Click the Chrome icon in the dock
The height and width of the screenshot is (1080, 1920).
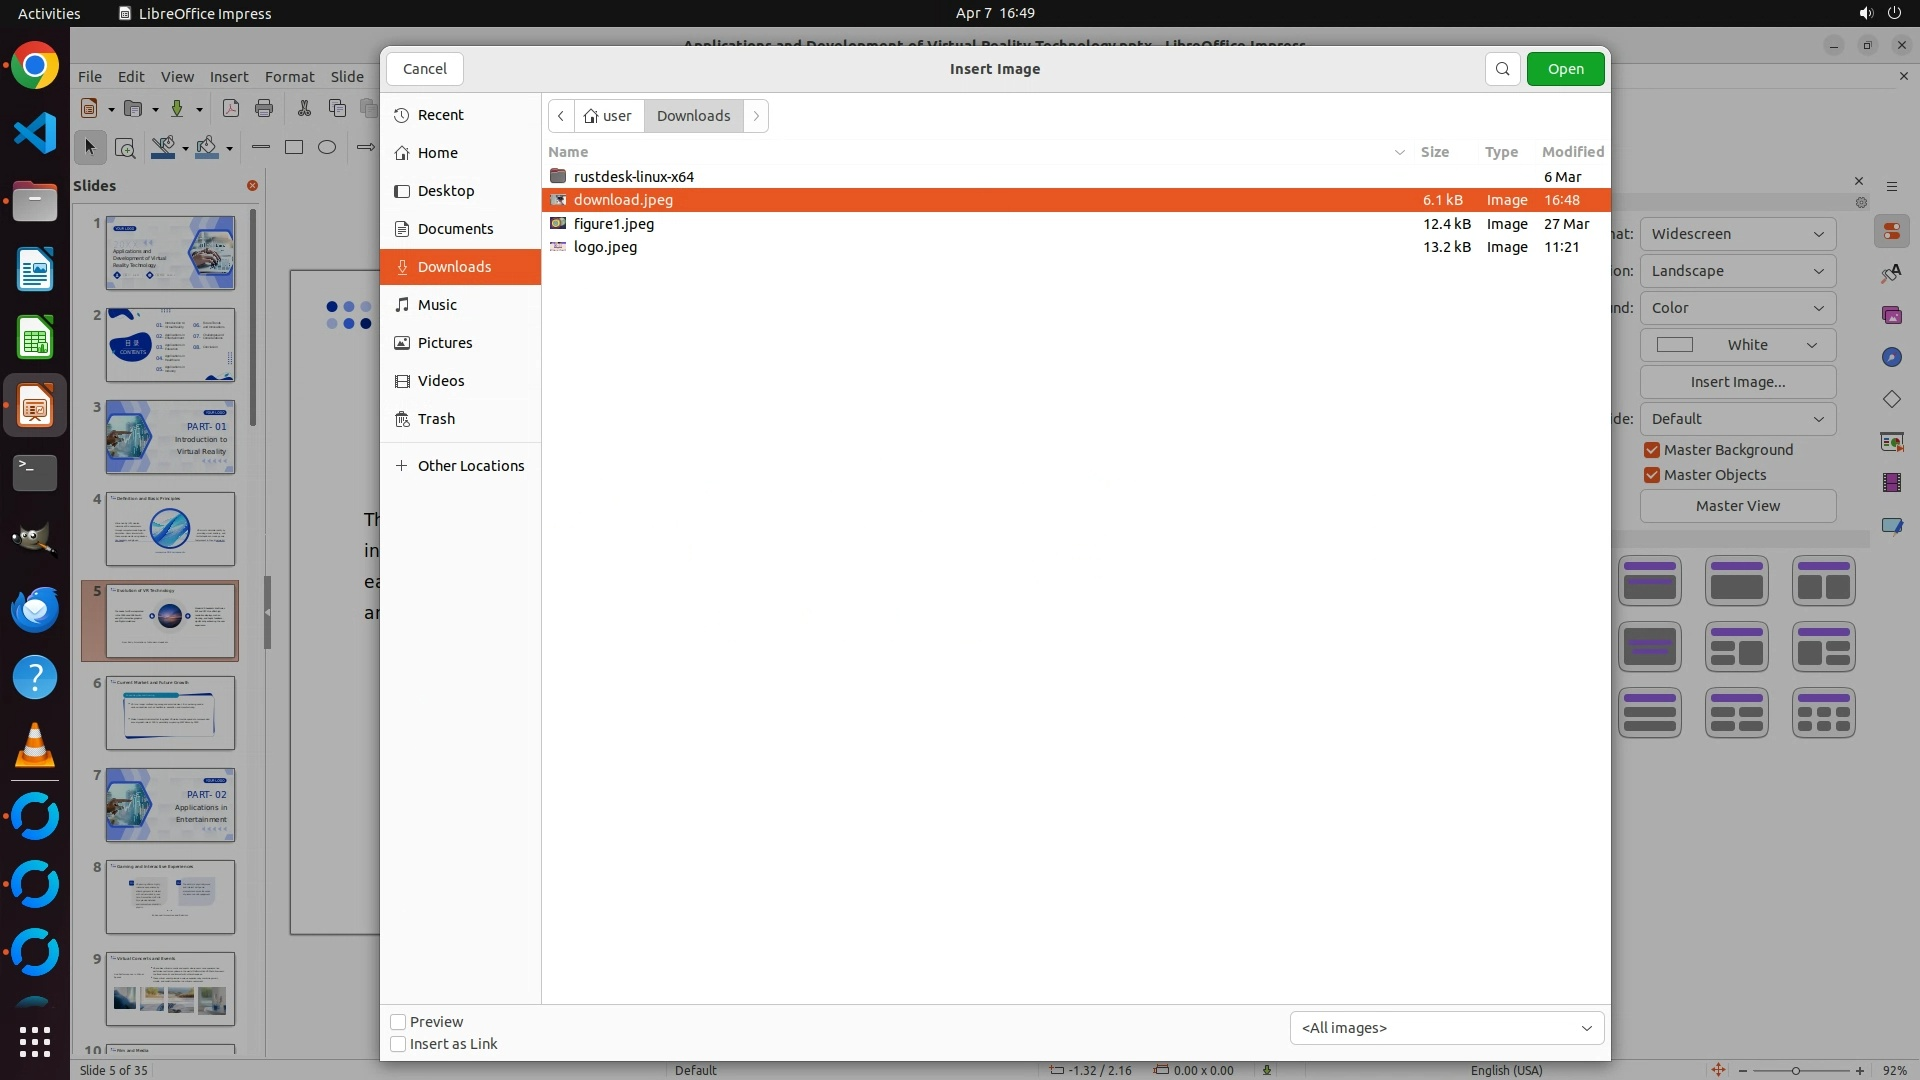tap(35, 66)
